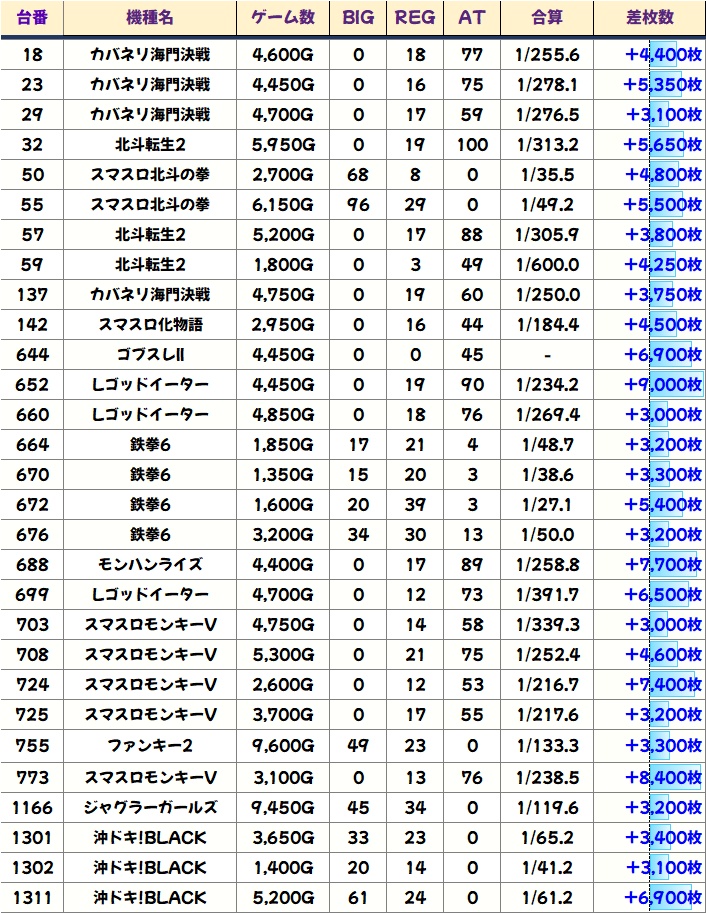Sort by the ゲーム数 column header

[283, 18]
